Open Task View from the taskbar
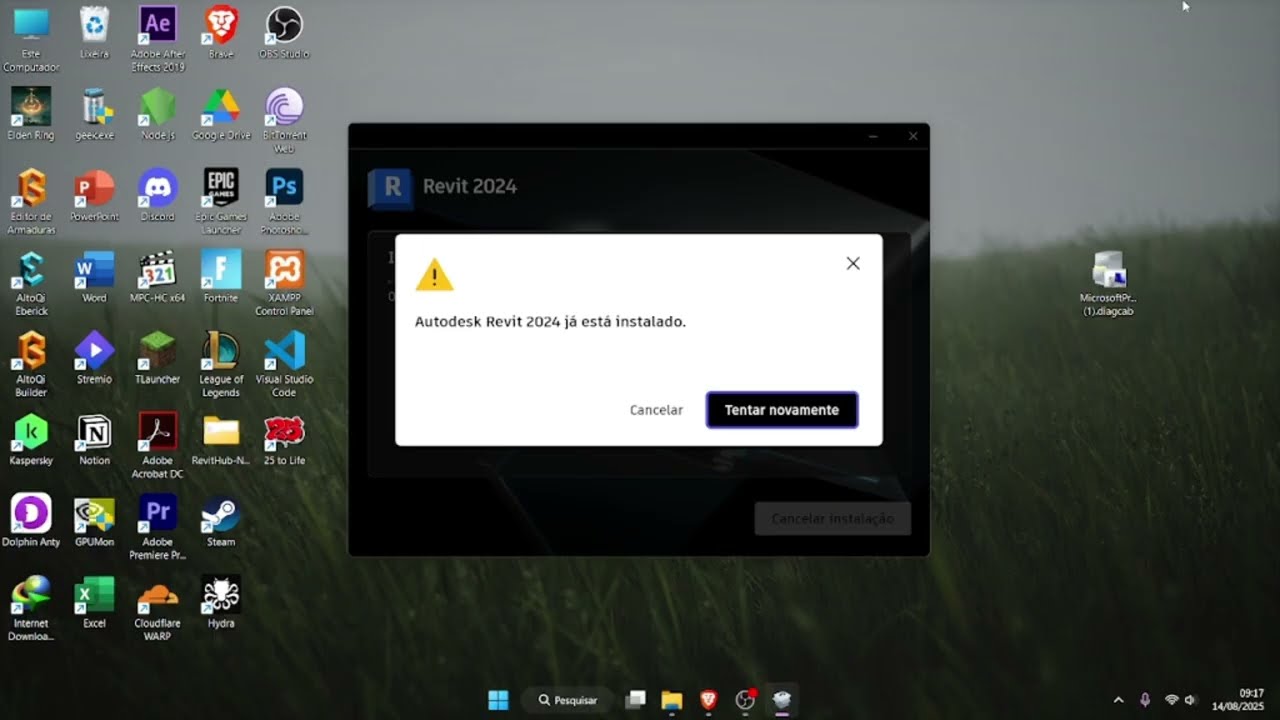The height and width of the screenshot is (720, 1280). tap(634, 700)
